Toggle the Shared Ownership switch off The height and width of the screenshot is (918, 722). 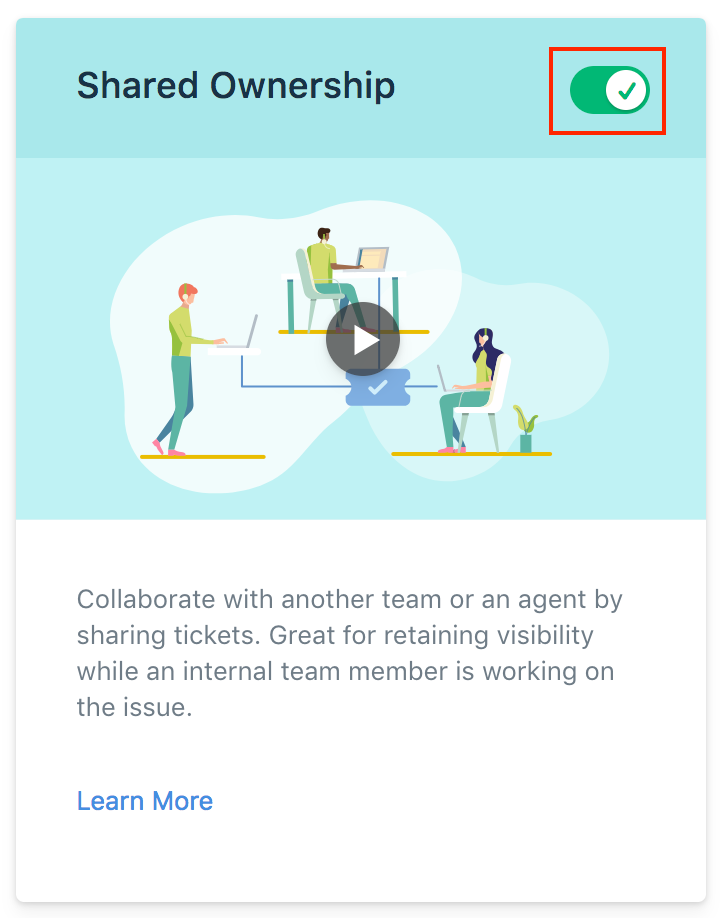pyautogui.click(x=610, y=90)
